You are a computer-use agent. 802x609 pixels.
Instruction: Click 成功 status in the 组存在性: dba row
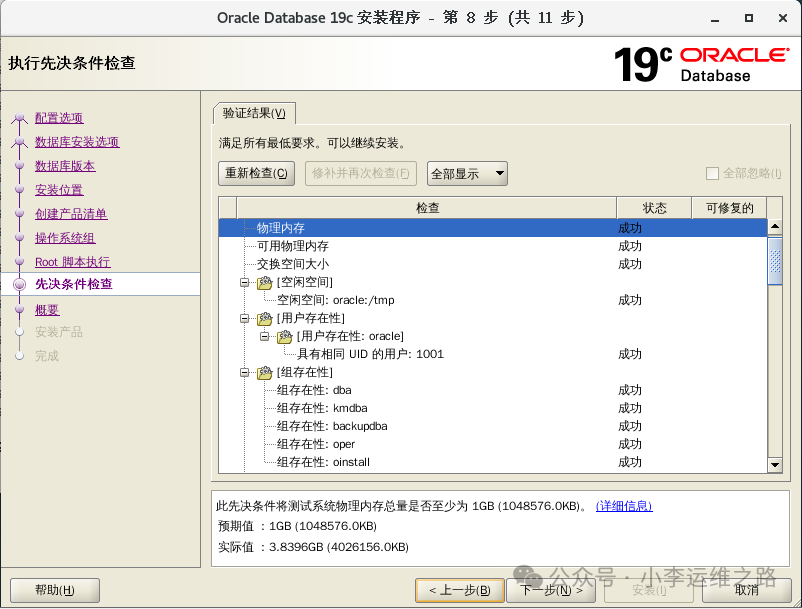630,390
